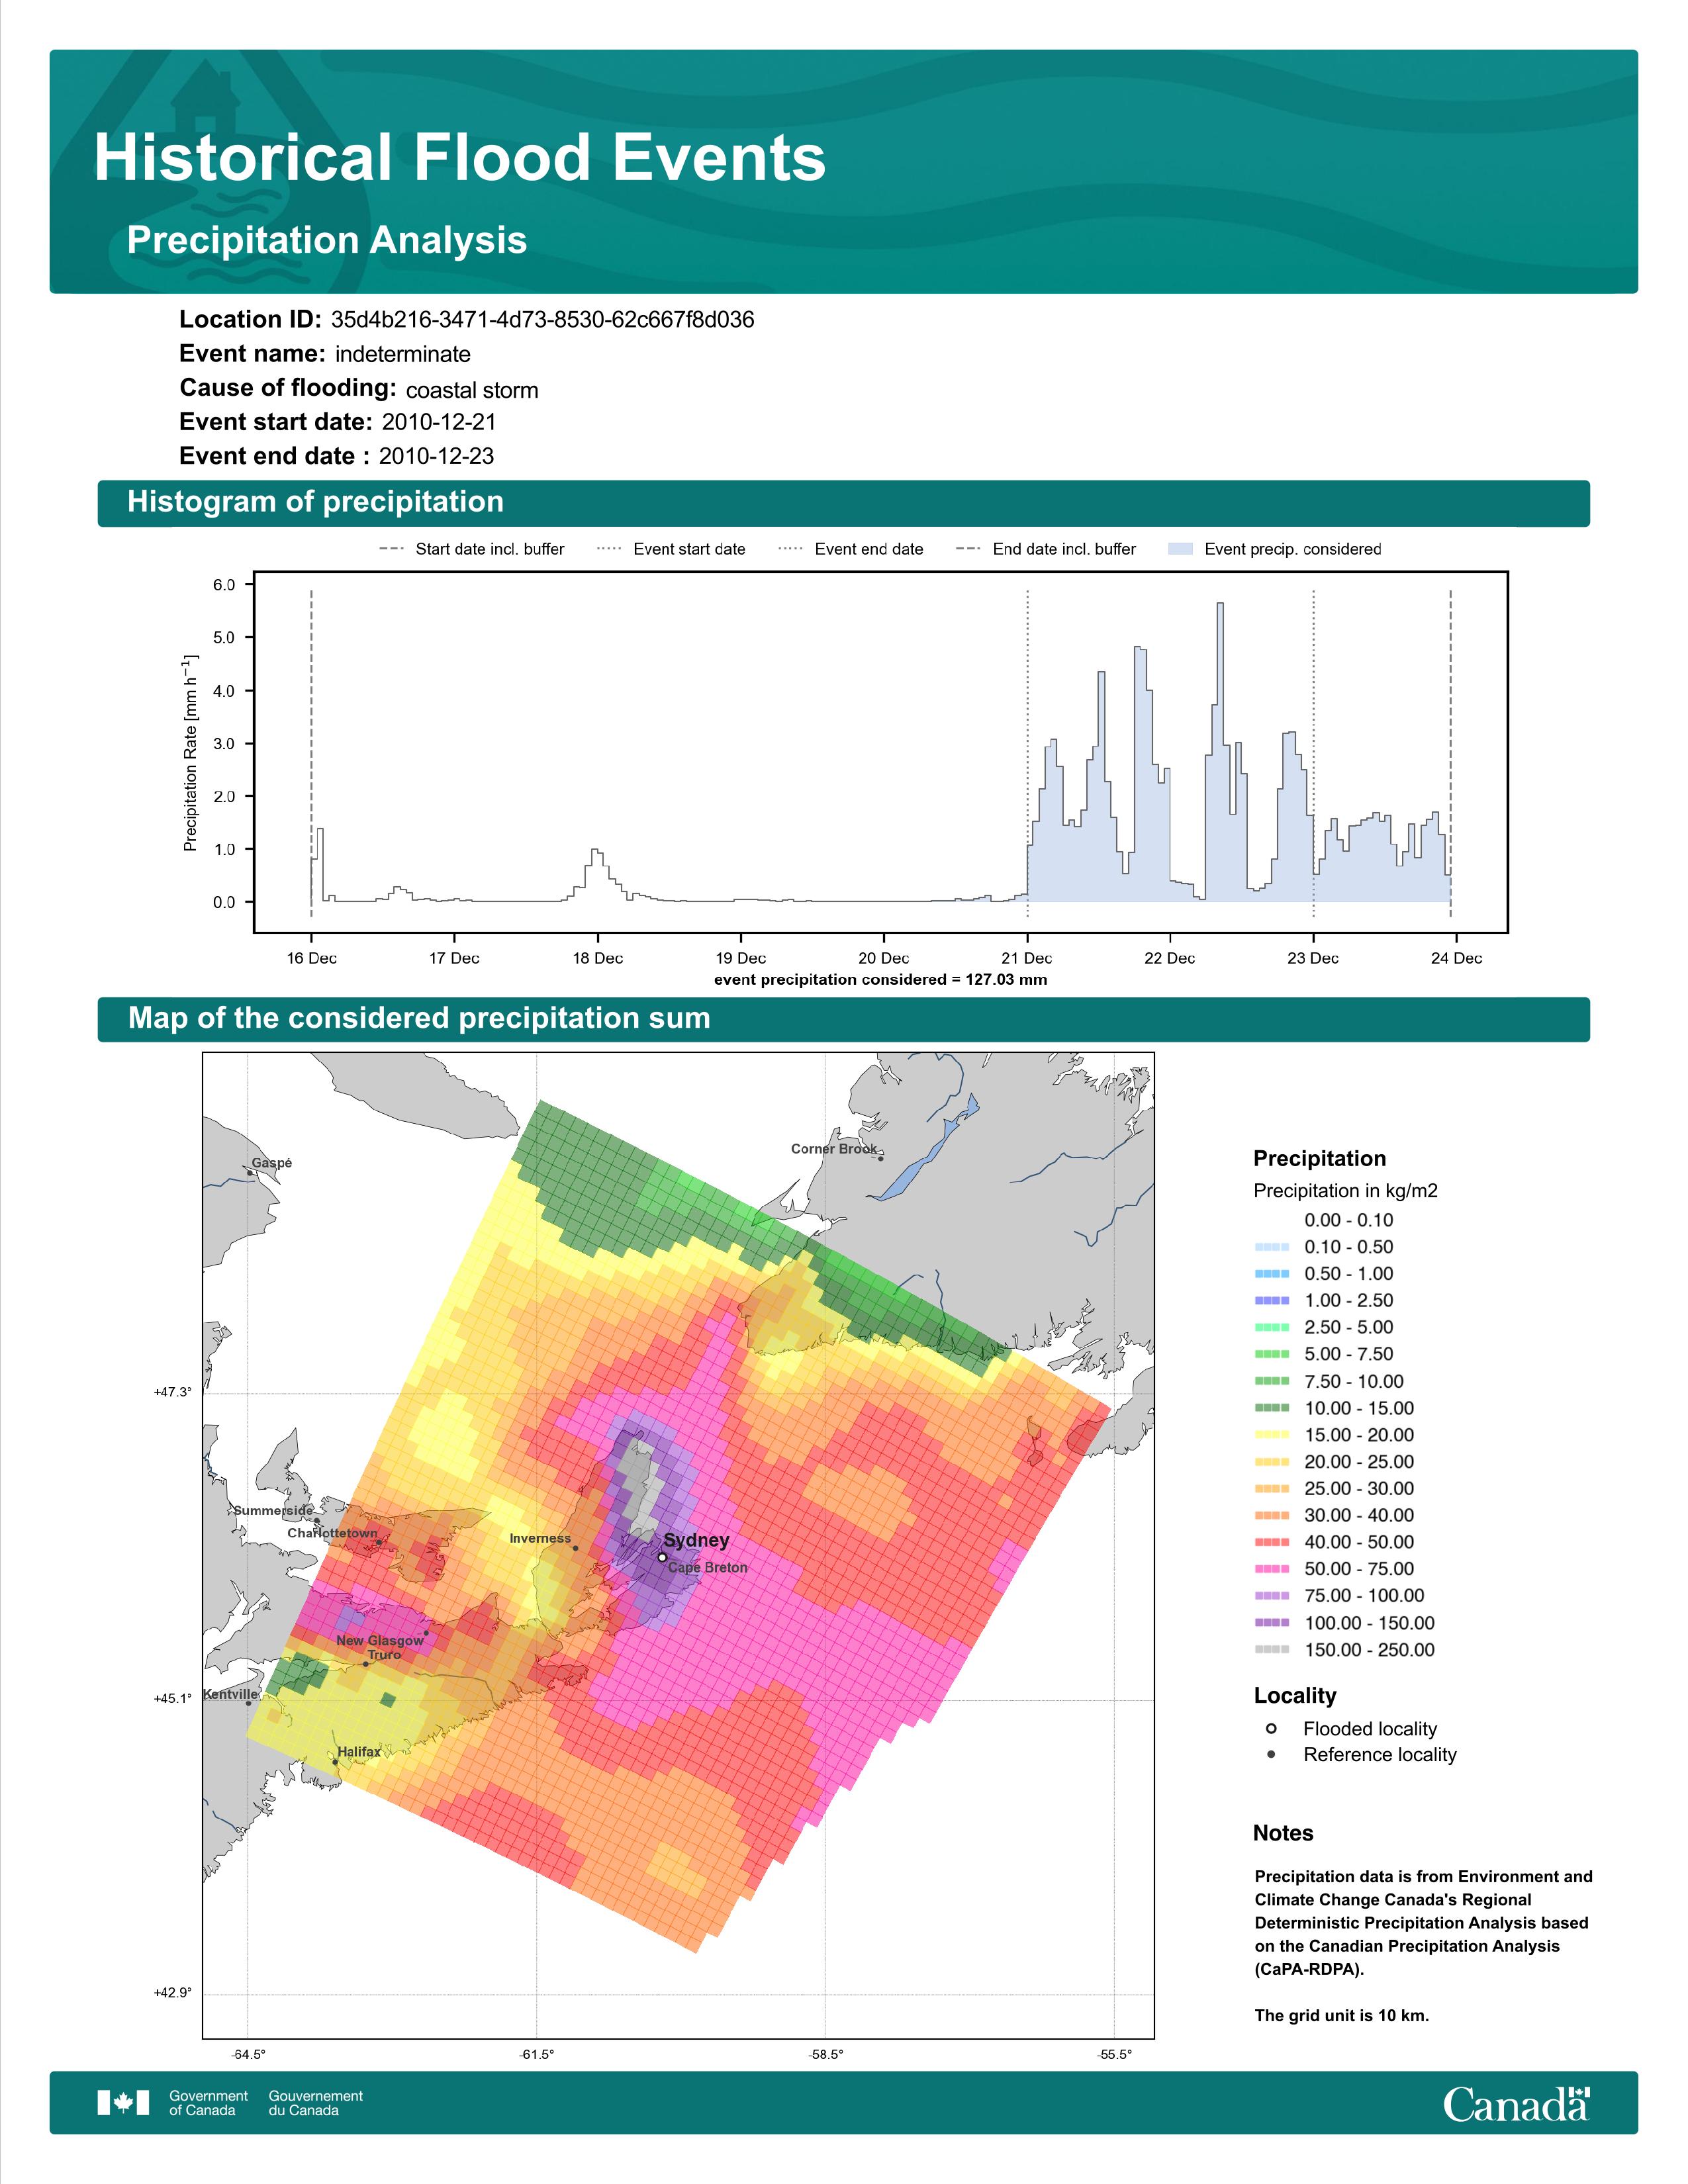Screen dimensions: 1688x2184
Task: Click the Canada wordmark in footer
Action: (x=1516, y=2103)
